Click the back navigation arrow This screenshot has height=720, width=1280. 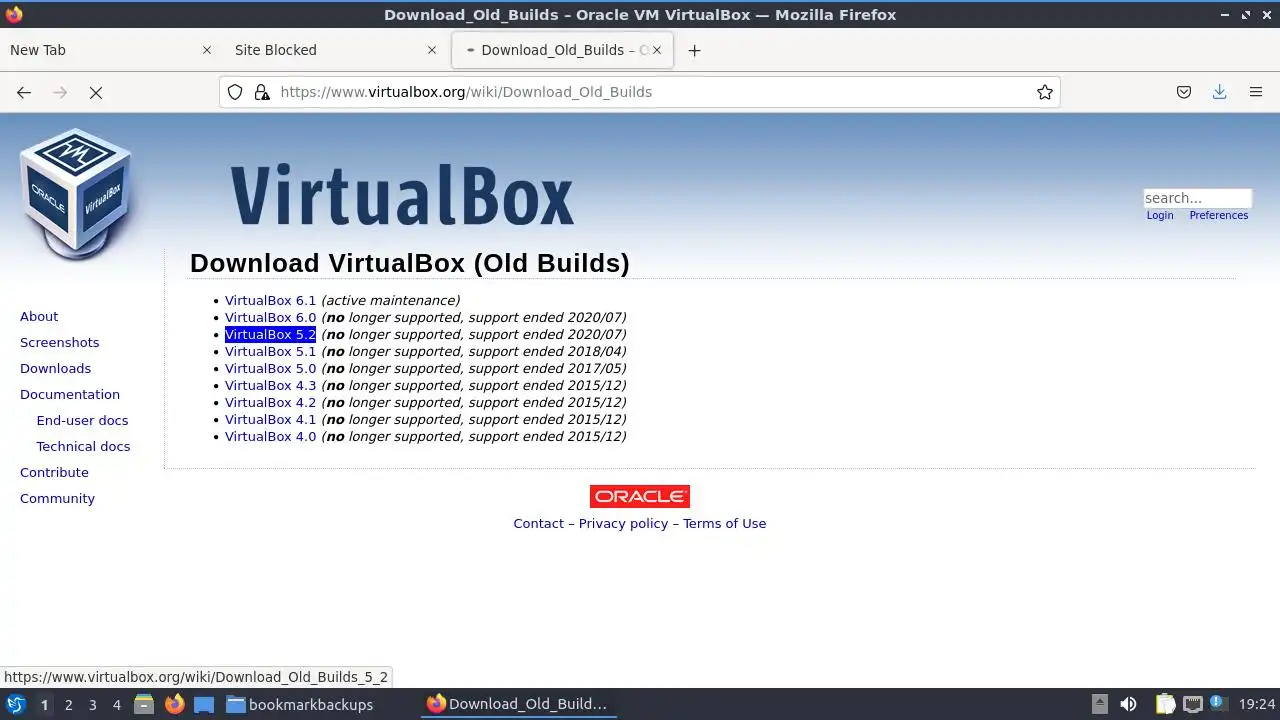[24, 92]
